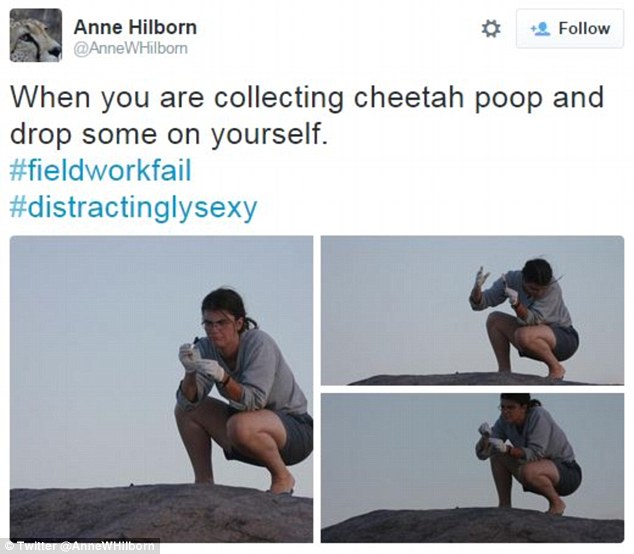Click the person-plus icon on Follow
The width and height of the screenshot is (634, 554).
click(x=540, y=29)
